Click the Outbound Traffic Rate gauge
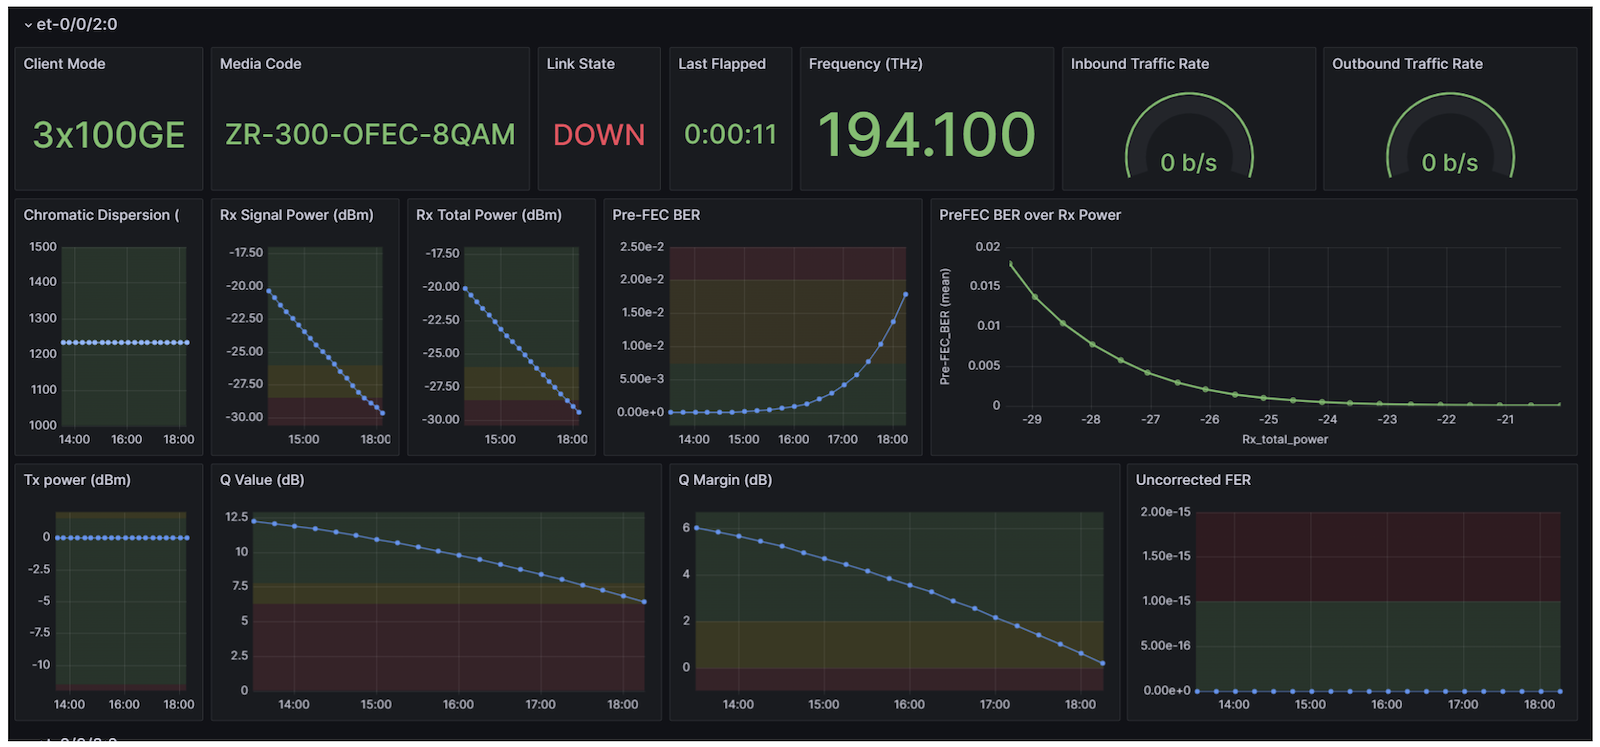The height and width of the screenshot is (747, 1600). pyautogui.click(x=1450, y=137)
